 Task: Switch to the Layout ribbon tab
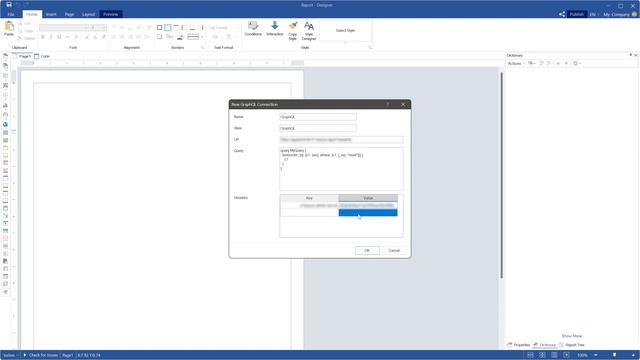point(88,14)
